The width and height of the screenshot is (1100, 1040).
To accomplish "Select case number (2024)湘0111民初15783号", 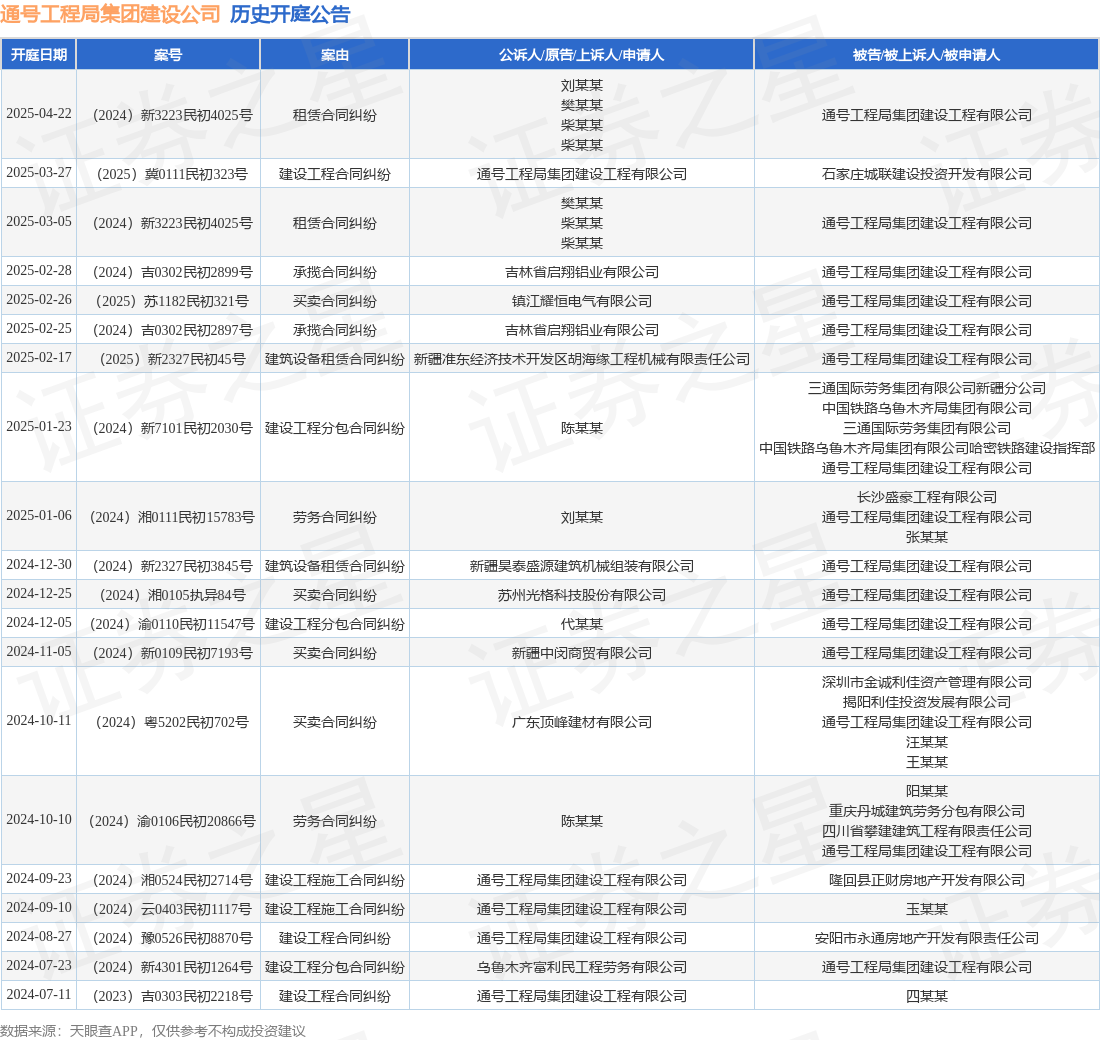I will (x=172, y=517).
